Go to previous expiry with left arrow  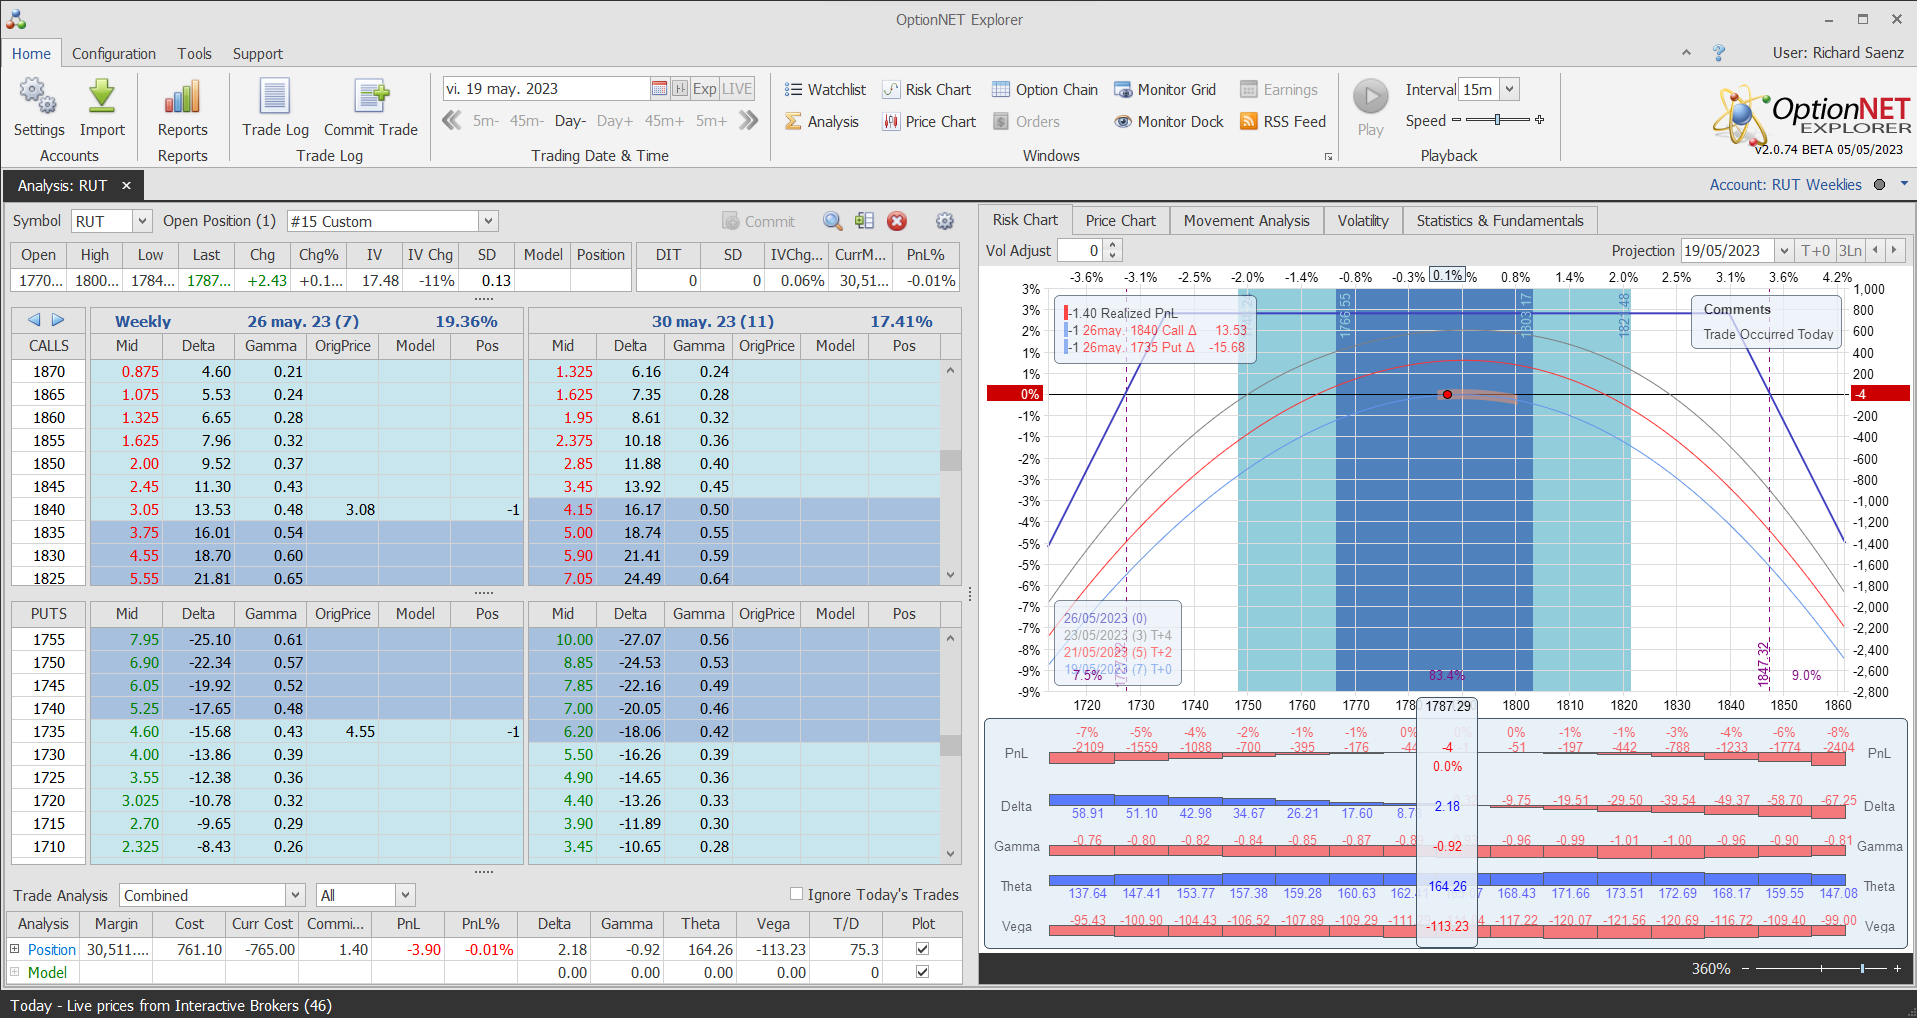coord(34,320)
